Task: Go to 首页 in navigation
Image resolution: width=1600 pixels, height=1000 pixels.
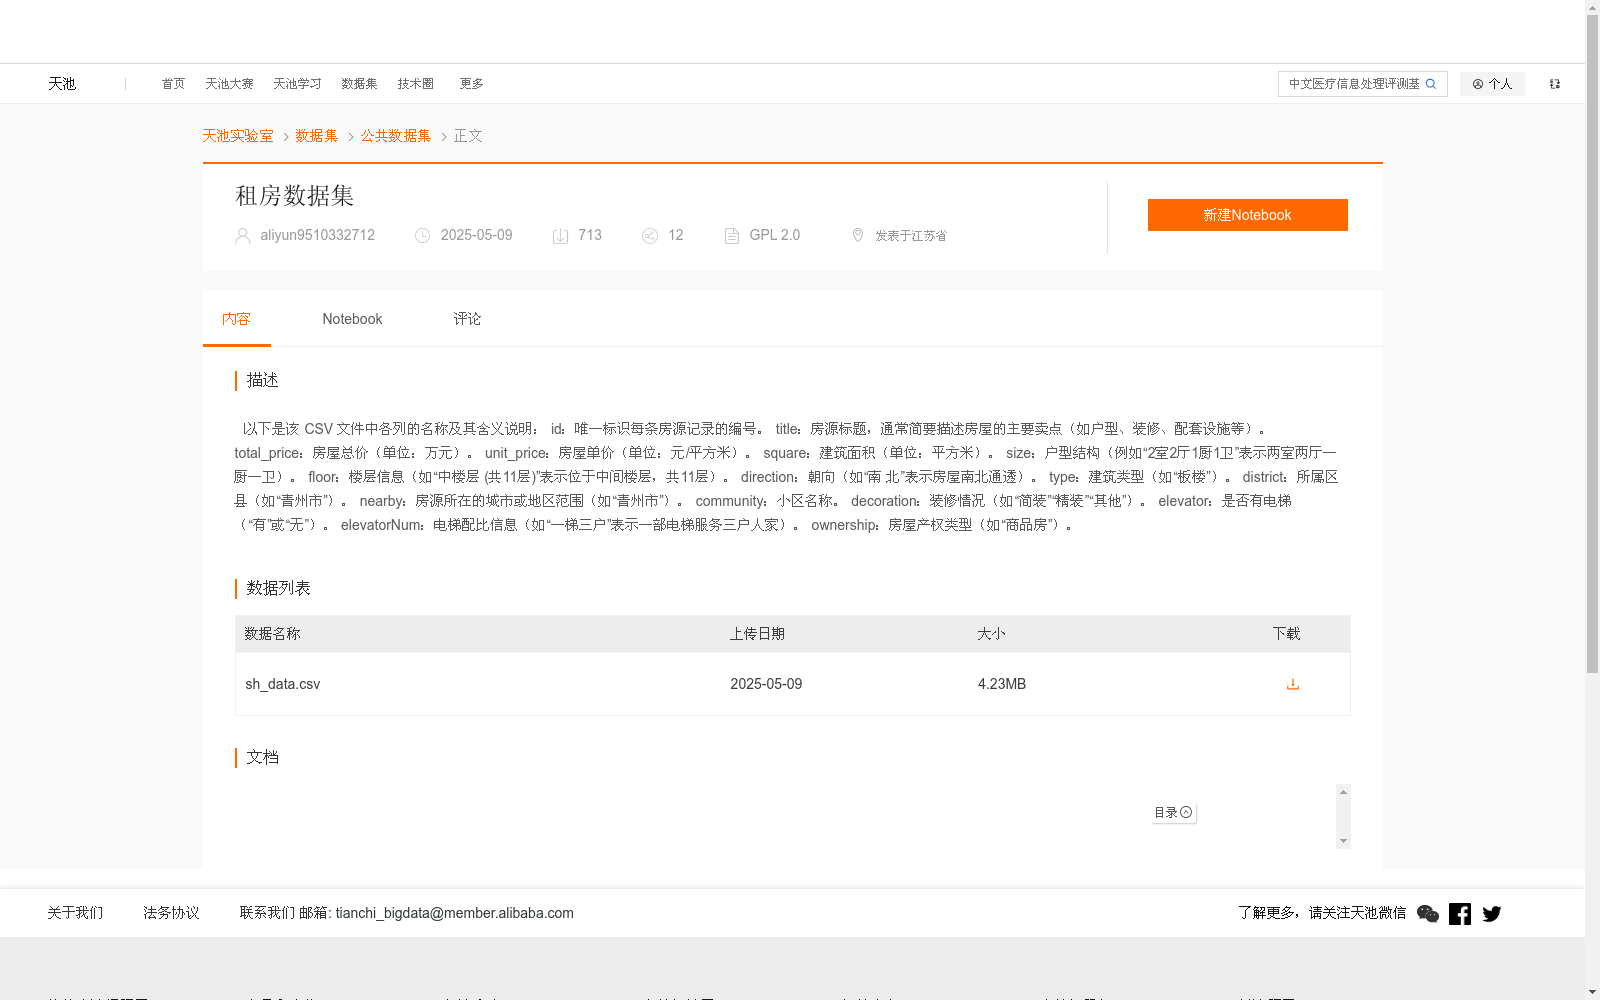Action: 174,84
